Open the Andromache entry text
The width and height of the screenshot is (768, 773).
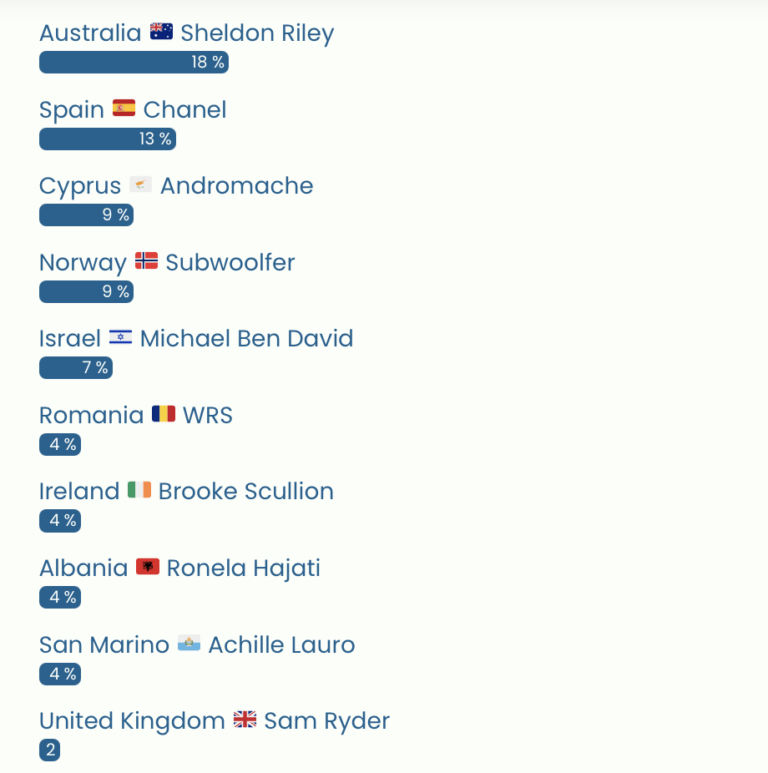coord(236,186)
